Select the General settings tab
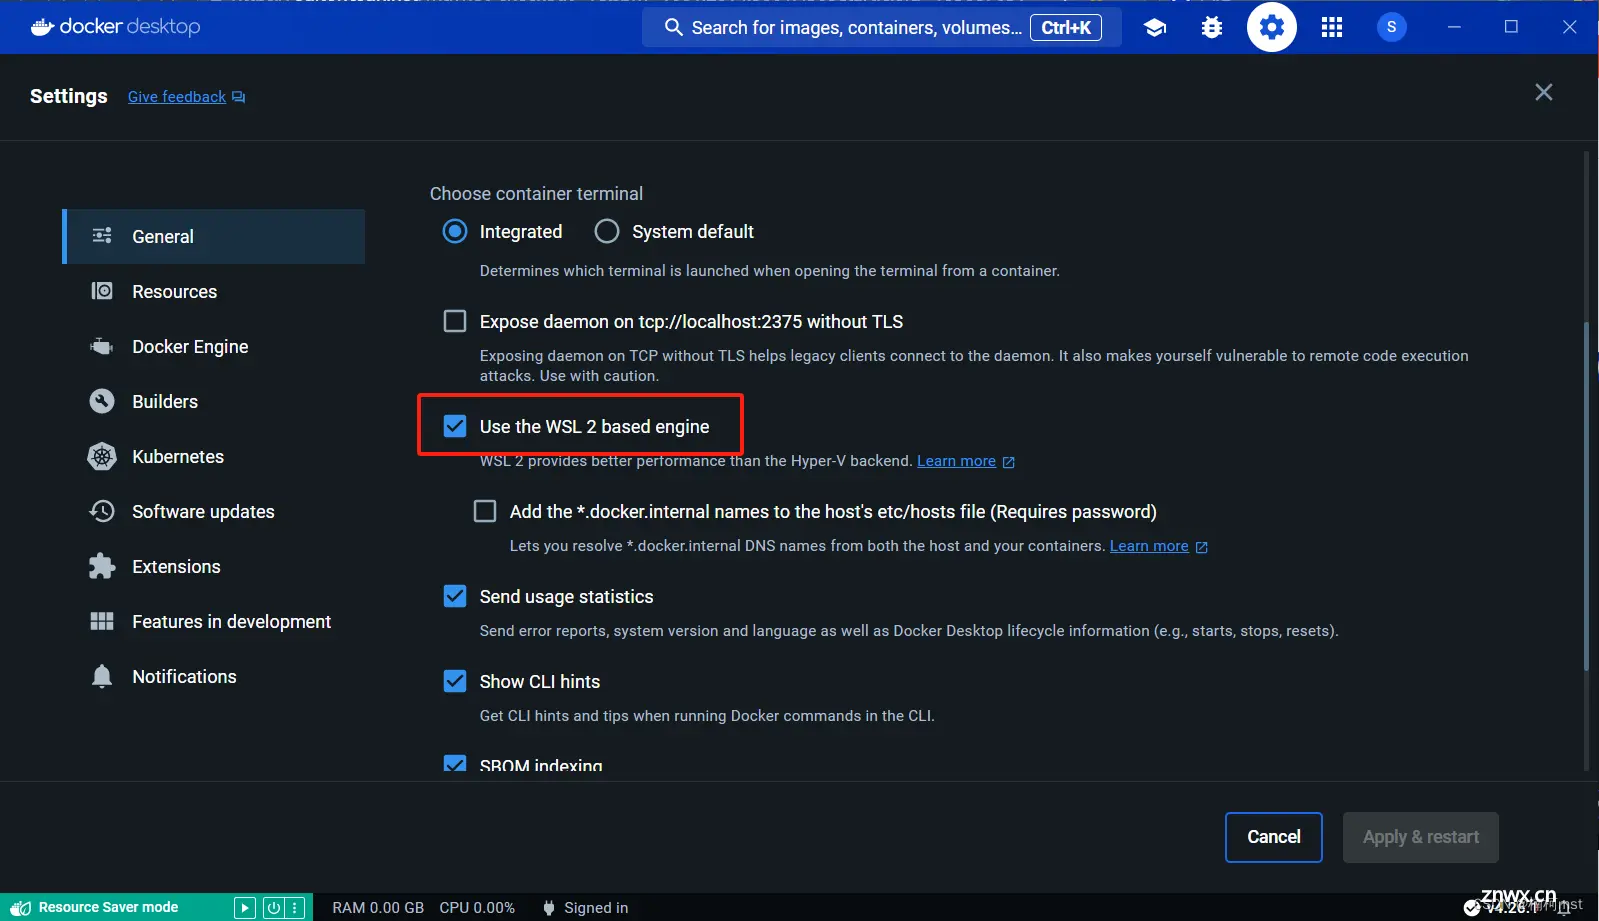Image resolution: width=1599 pixels, height=921 pixels. (x=213, y=236)
